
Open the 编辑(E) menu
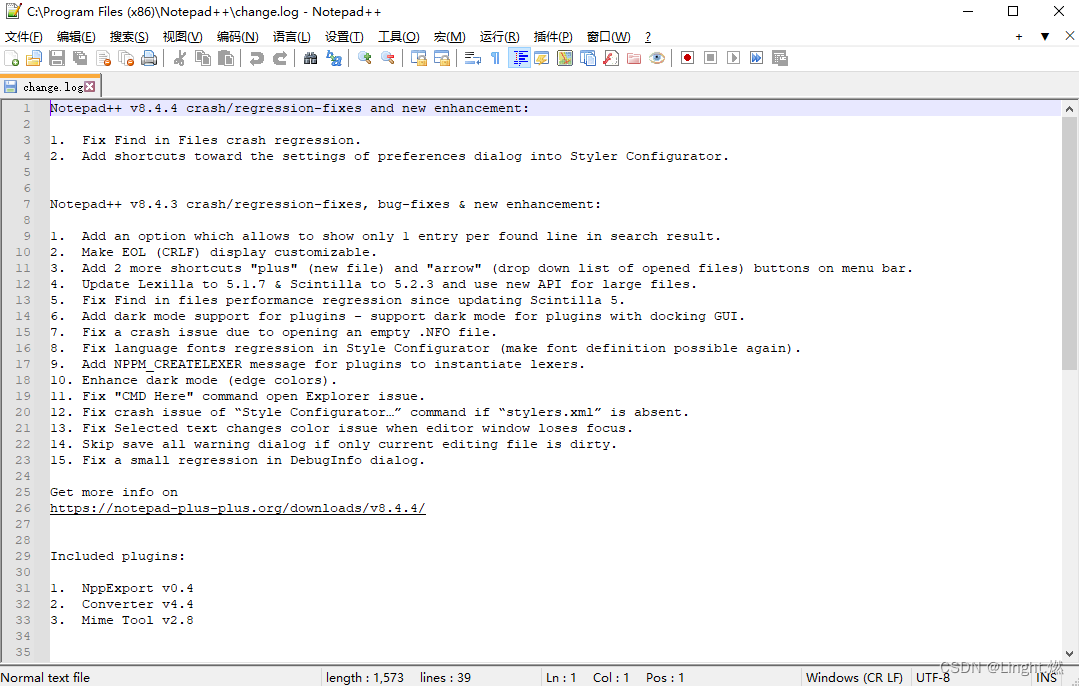[76, 36]
